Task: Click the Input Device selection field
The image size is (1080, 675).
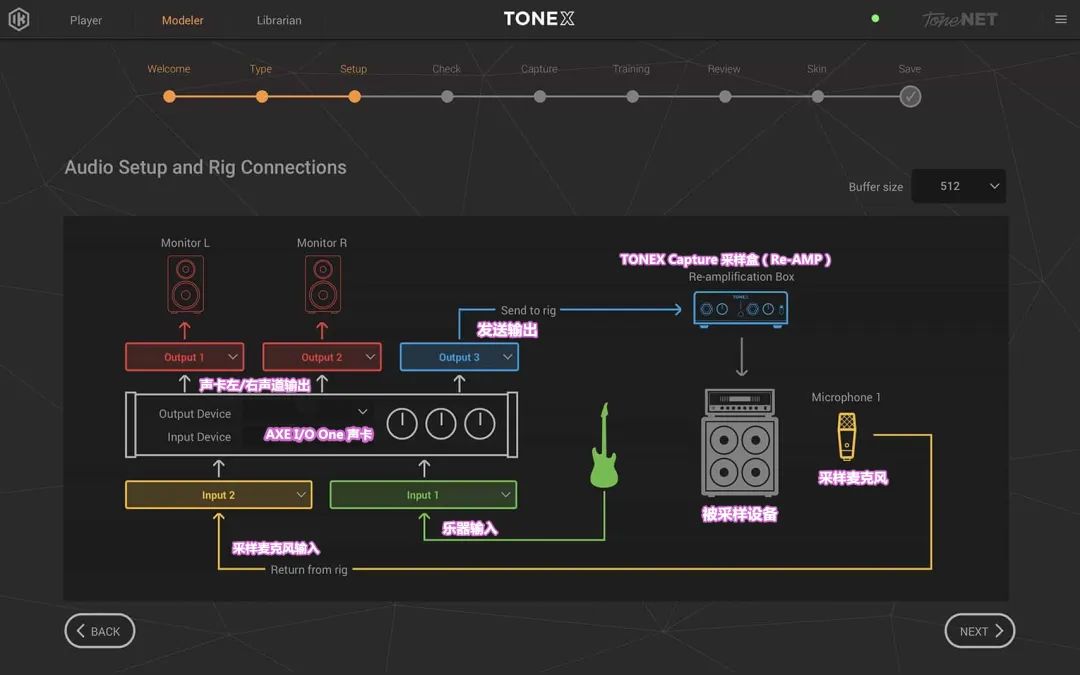Action: pos(307,436)
